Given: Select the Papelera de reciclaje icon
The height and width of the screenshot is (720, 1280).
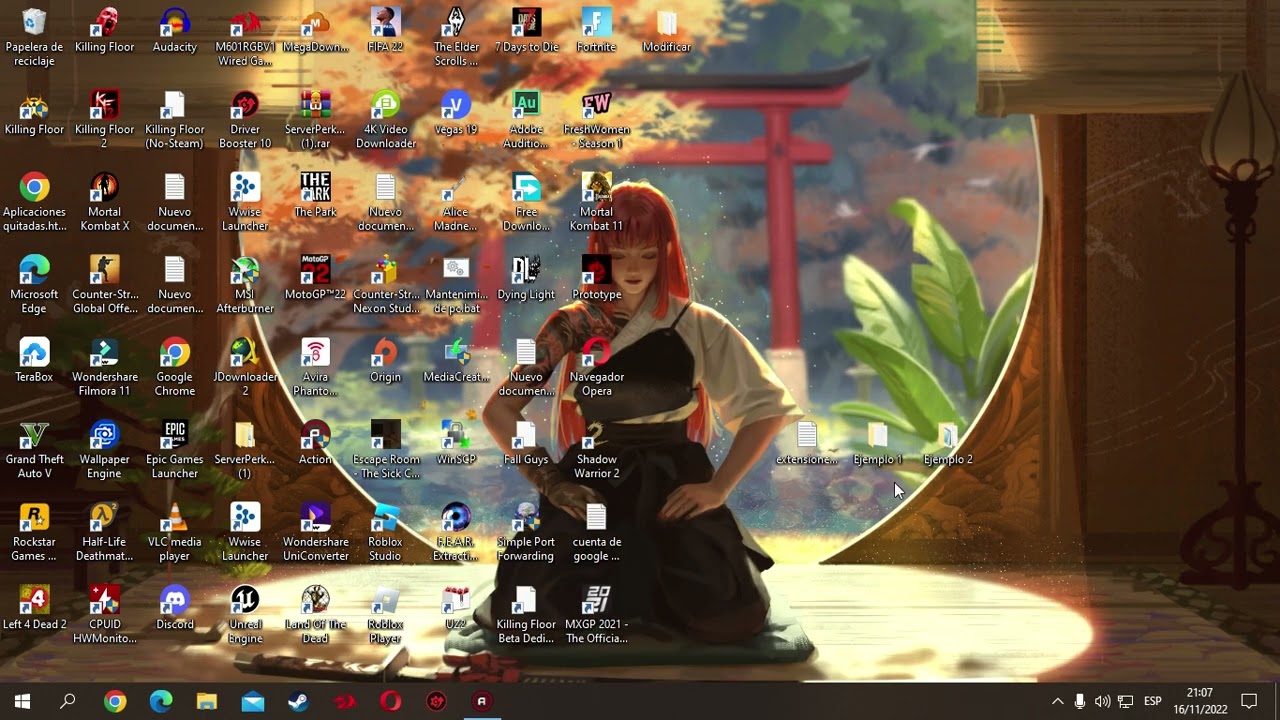Looking at the screenshot, I should click(x=34, y=38).
